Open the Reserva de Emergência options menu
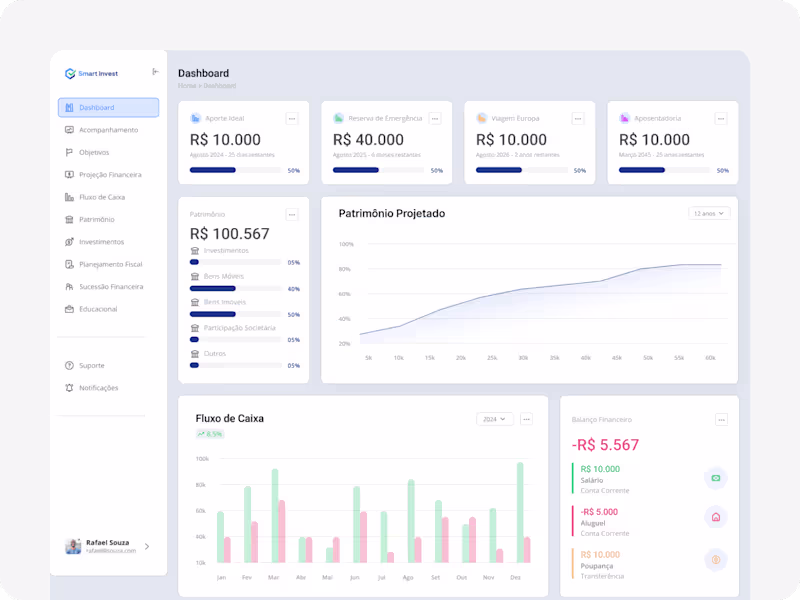800x600 pixels. (x=435, y=117)
